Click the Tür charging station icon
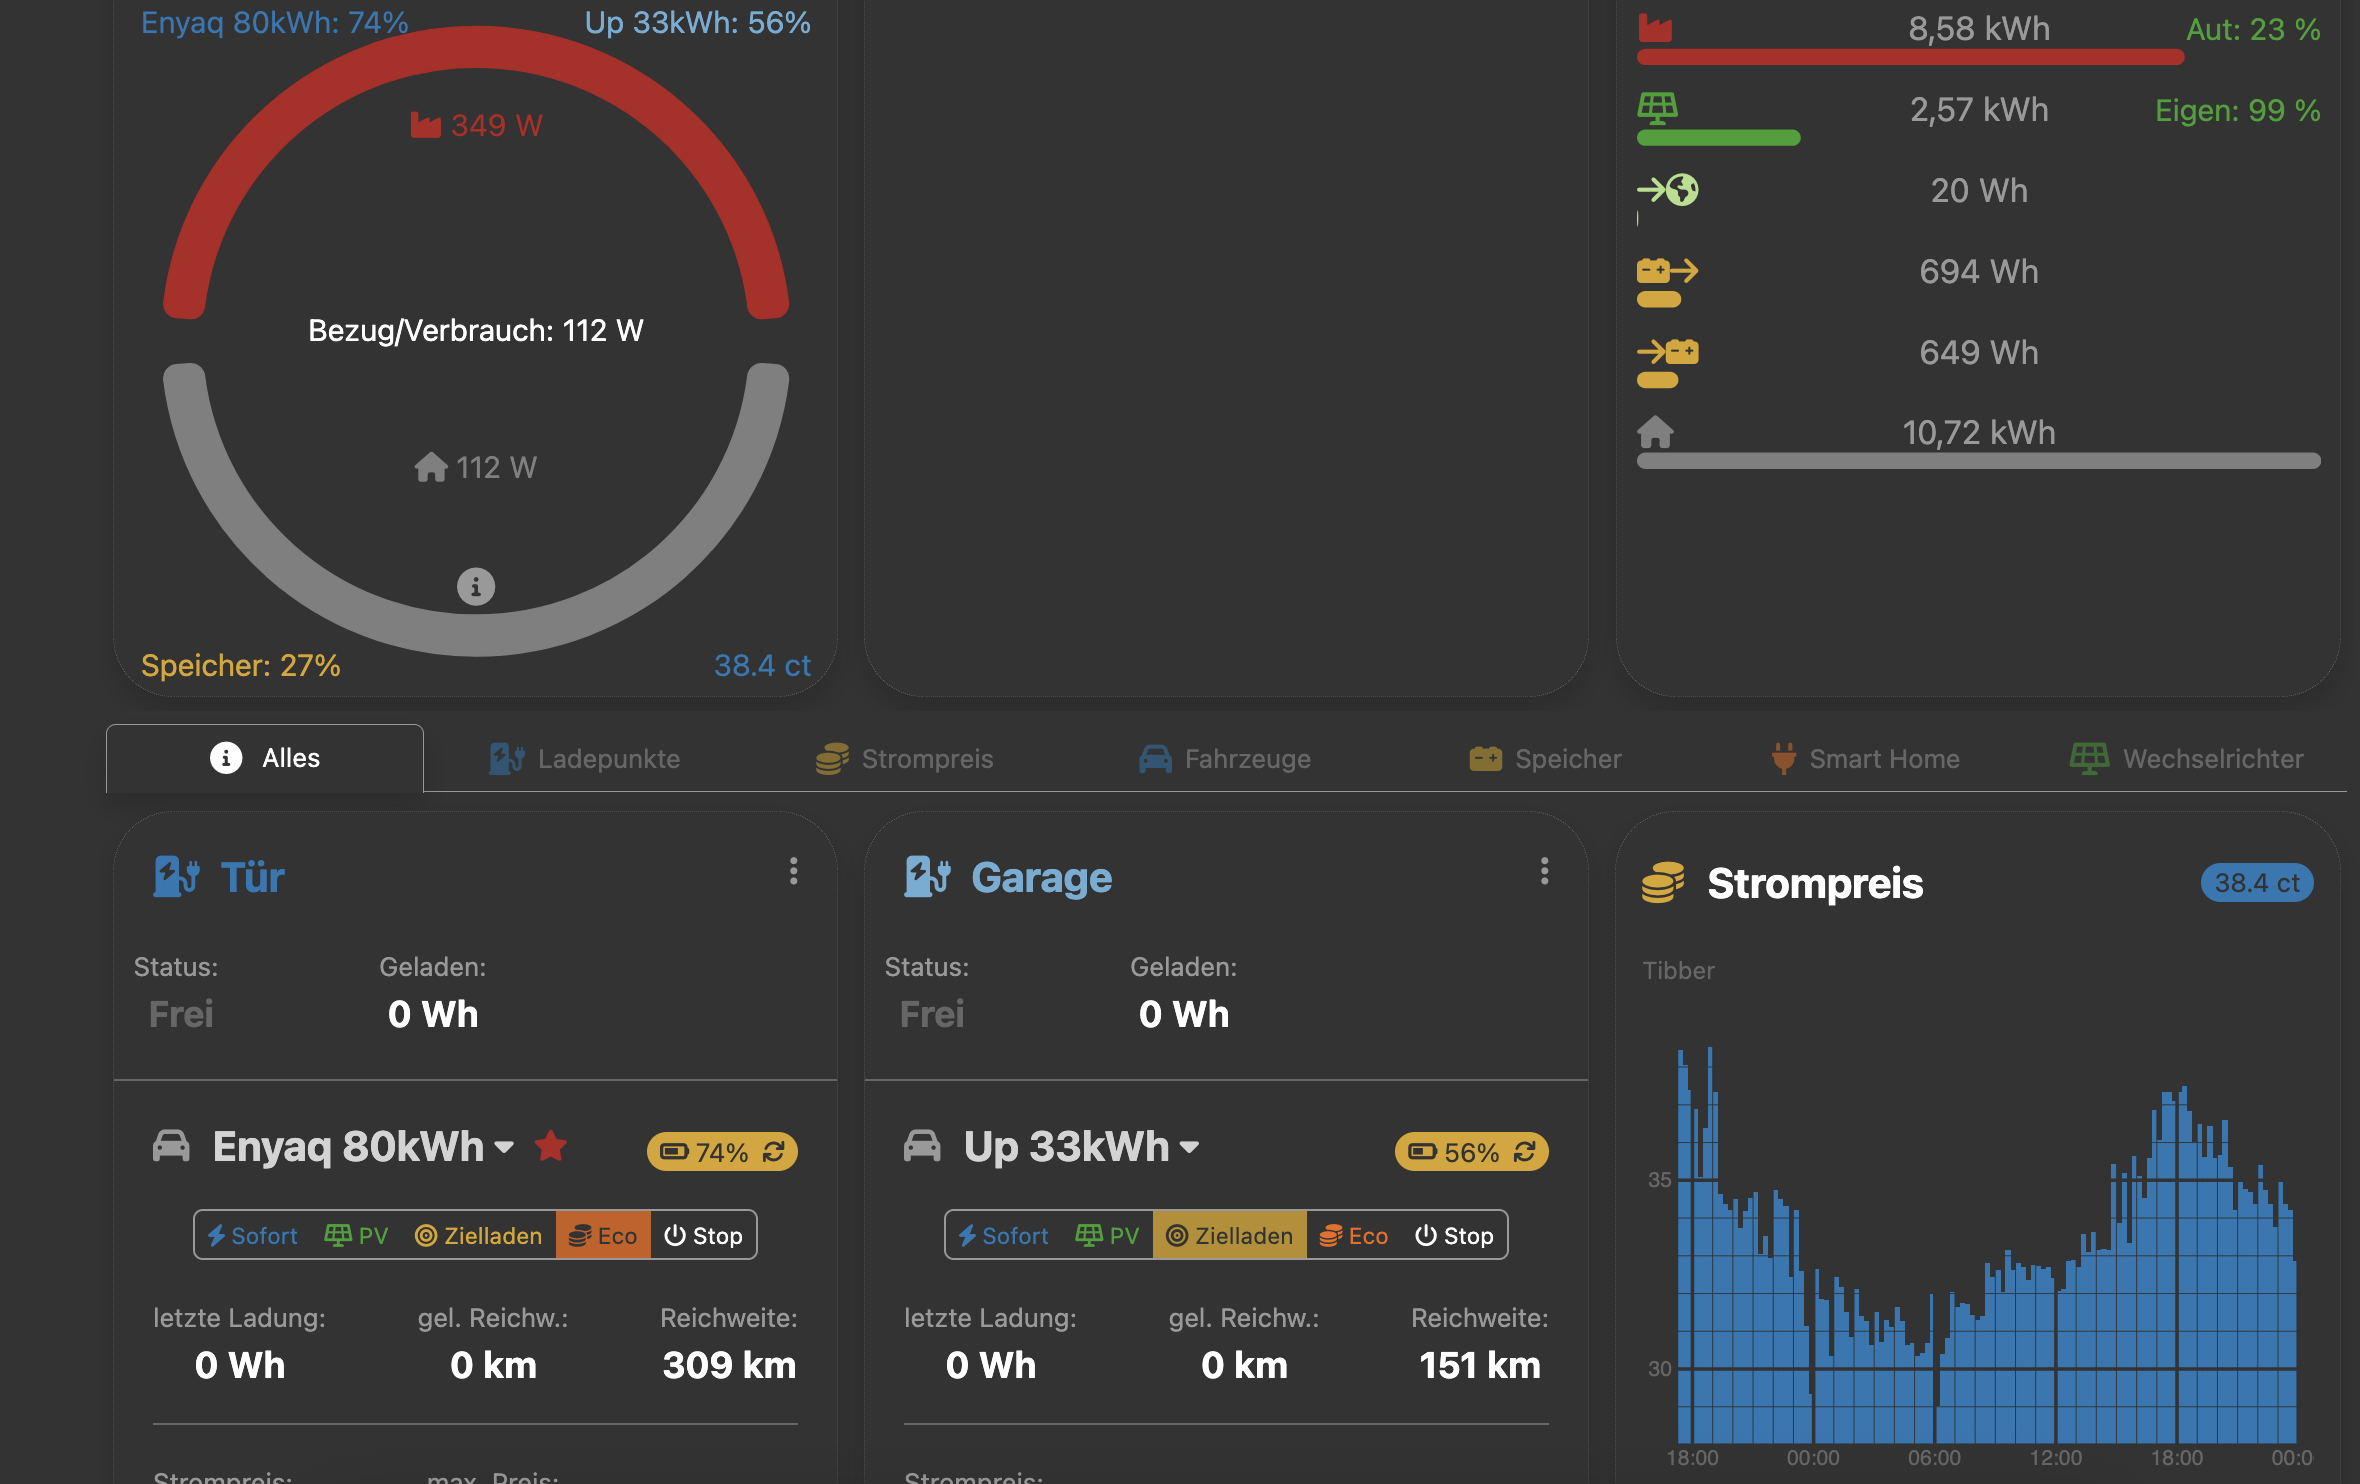This screenshot has height=1484, width=2360. coord(176,877)
